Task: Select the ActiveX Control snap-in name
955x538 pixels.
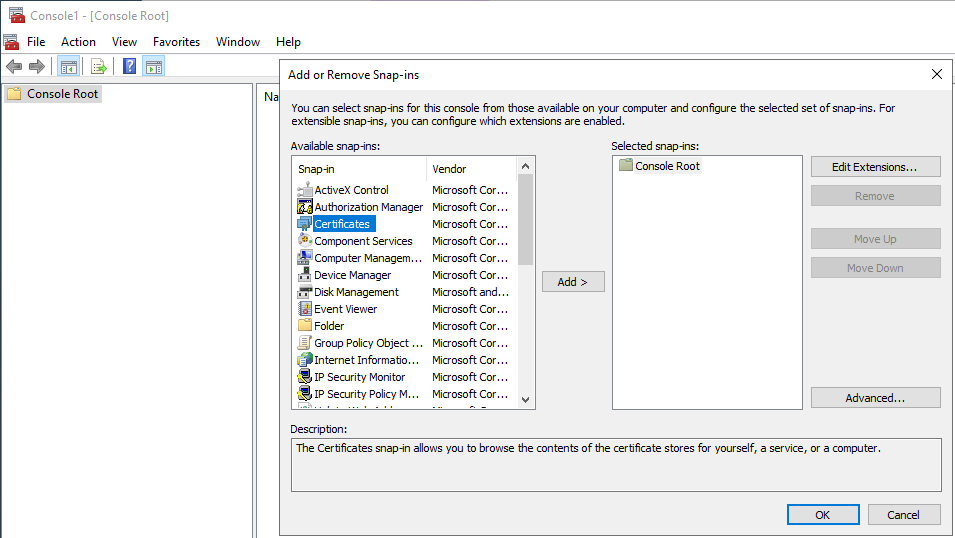Action: 351,189
